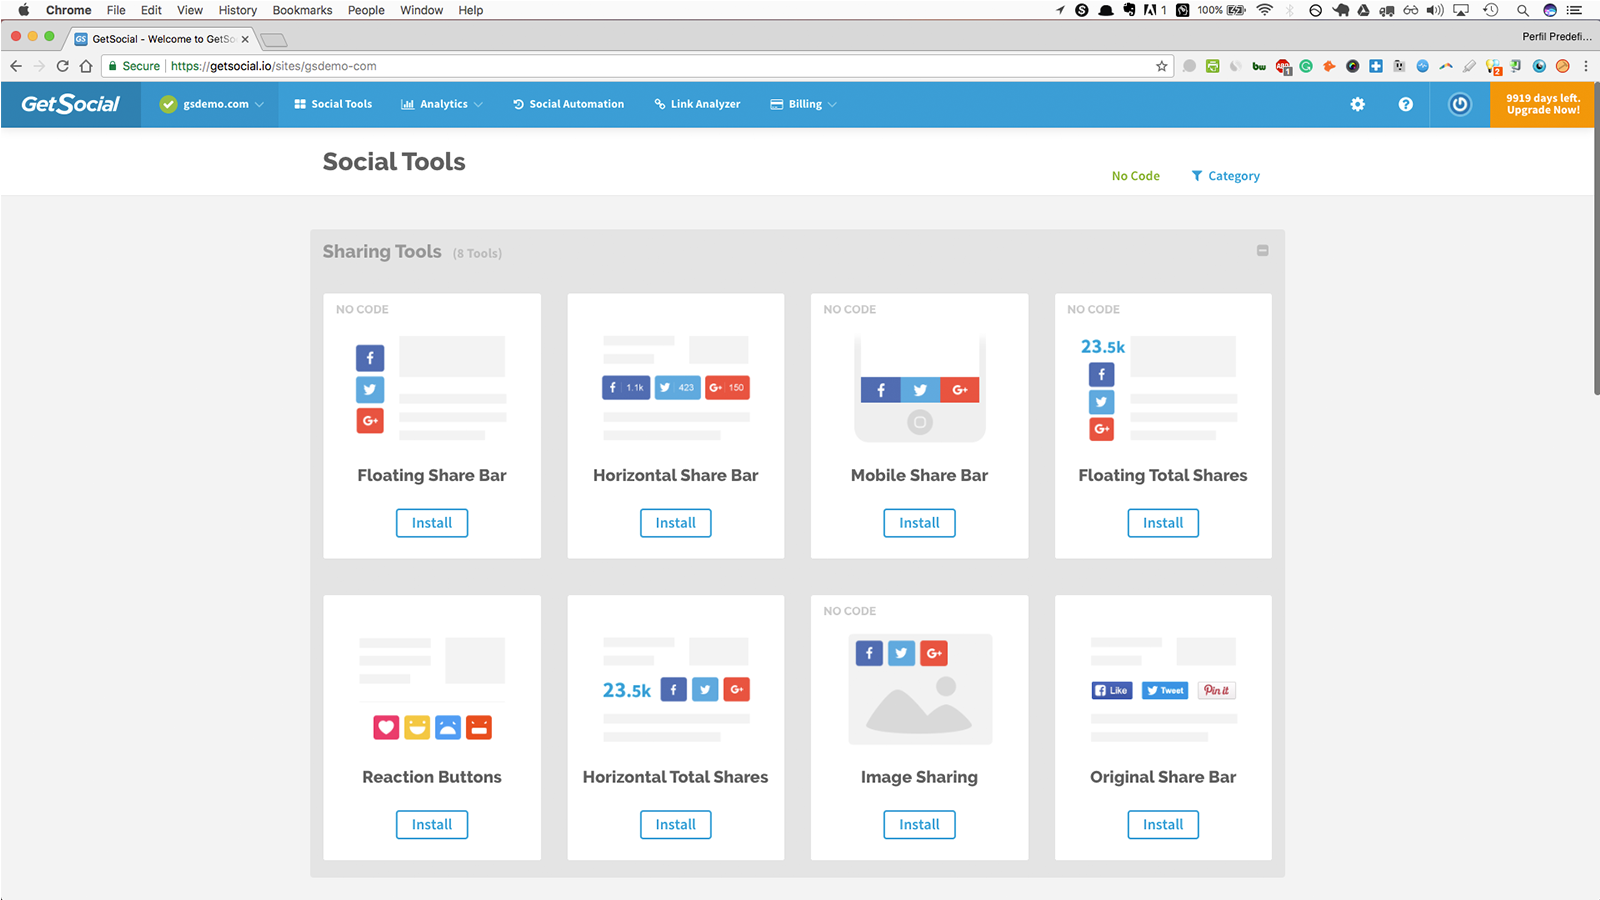1600x900 pixels.
Task: Install the Horizontal Share Bar
Action: pos(676,523)
